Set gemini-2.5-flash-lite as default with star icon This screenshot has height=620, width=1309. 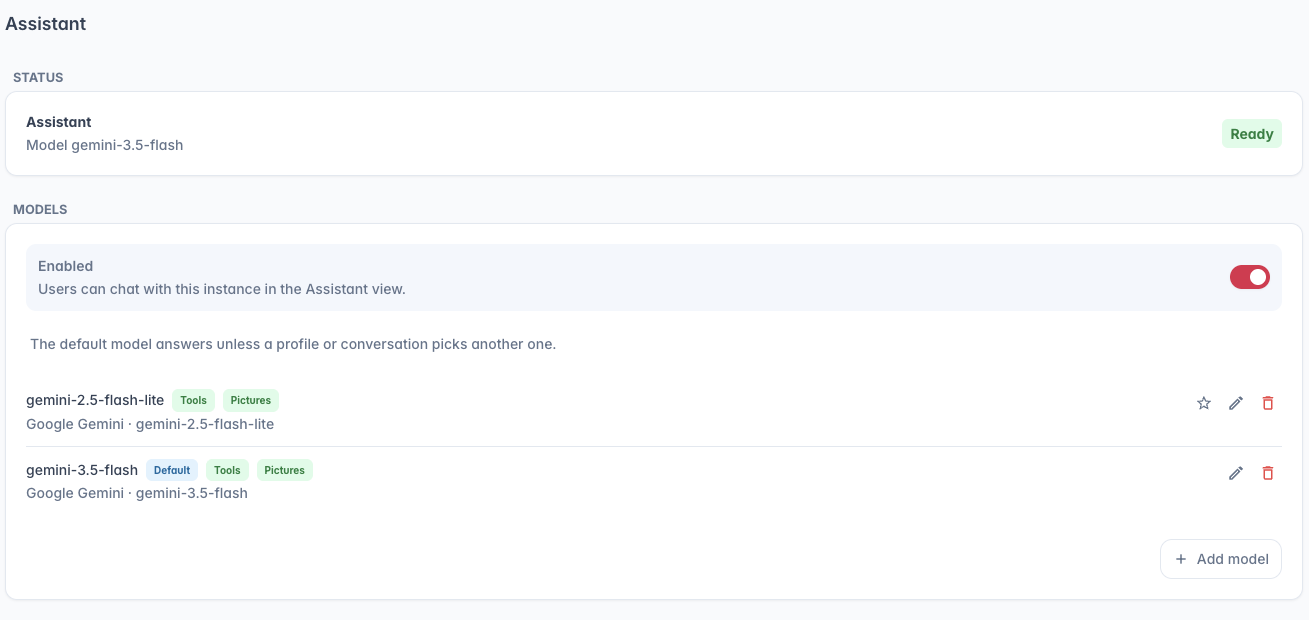pos(1204,403)
